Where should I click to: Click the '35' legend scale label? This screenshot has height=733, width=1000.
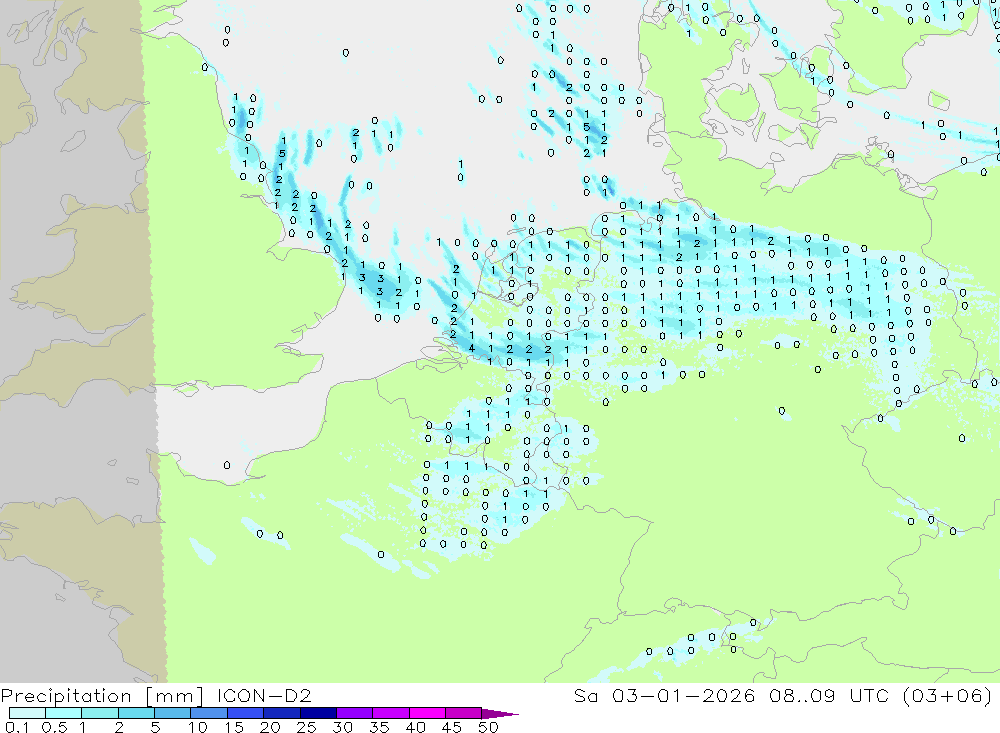point(379,727)
